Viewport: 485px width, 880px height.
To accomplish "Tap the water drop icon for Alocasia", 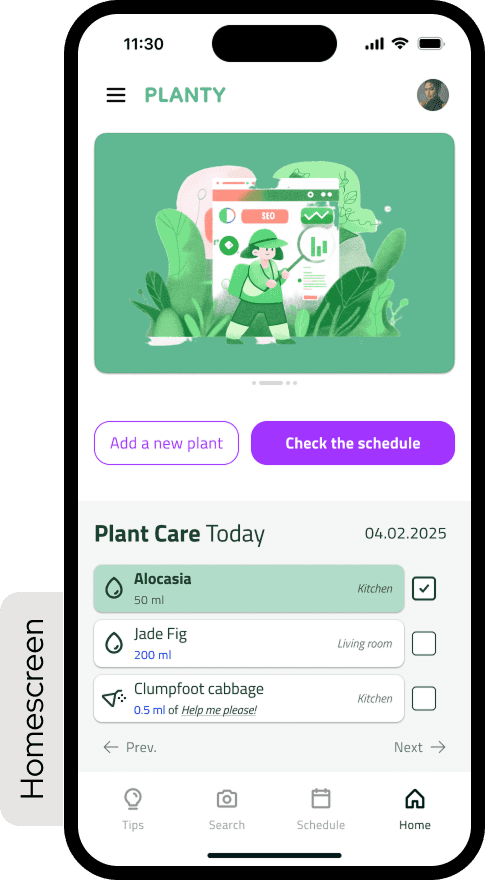I will point(115,588).
